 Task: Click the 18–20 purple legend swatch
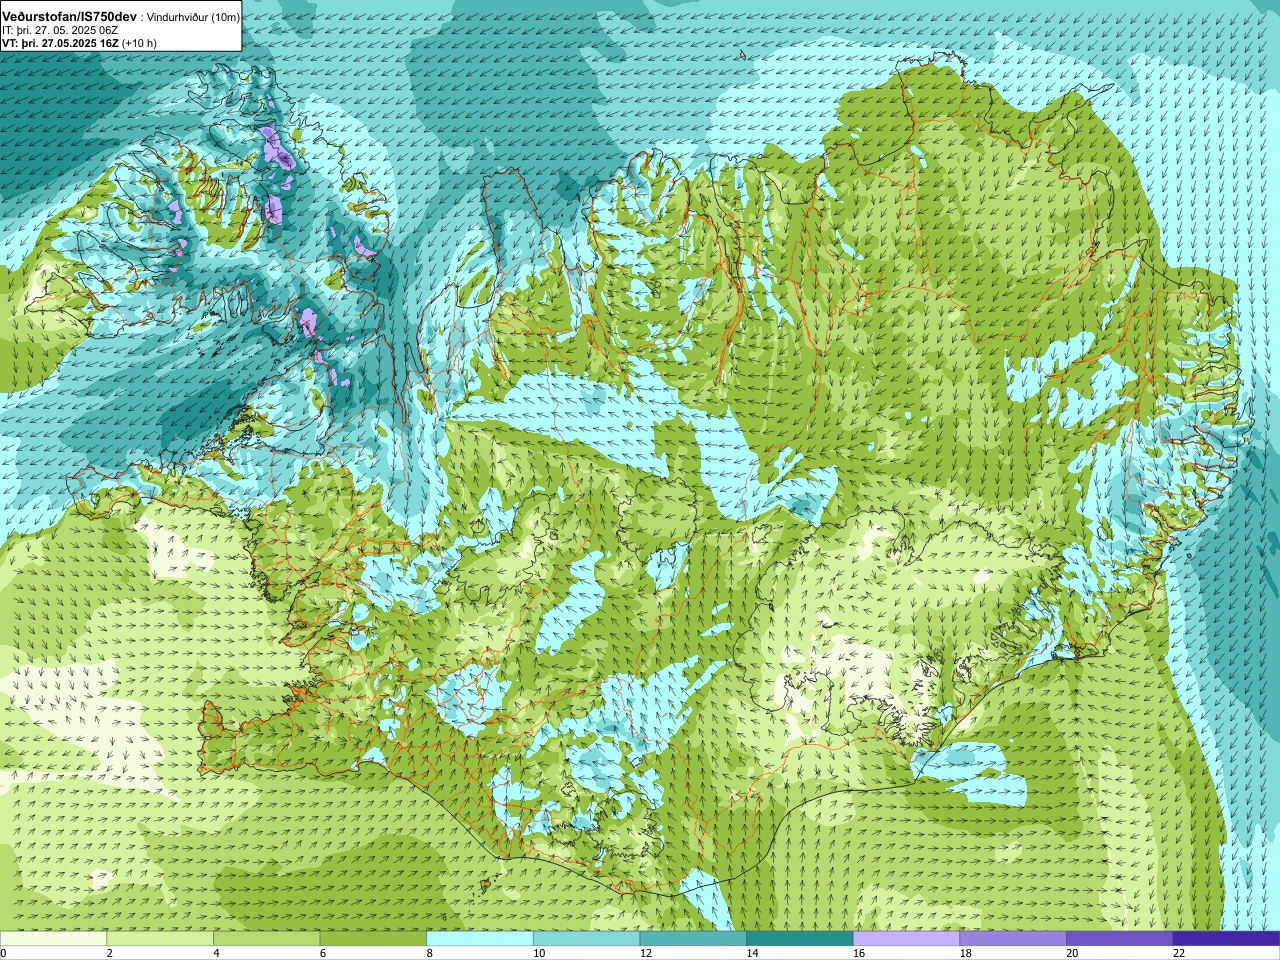pyautogui.click(x=1012, y=939)
